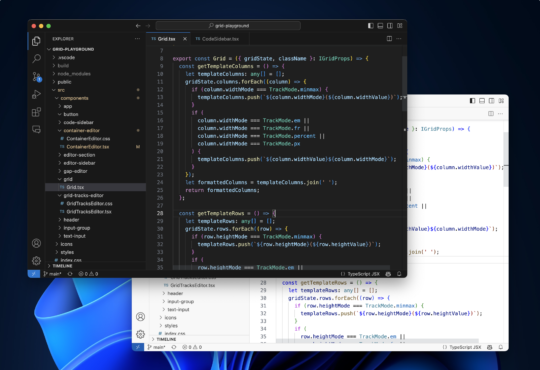
Task: Open errors and warnings in light status bar
Action: (192, 347)
